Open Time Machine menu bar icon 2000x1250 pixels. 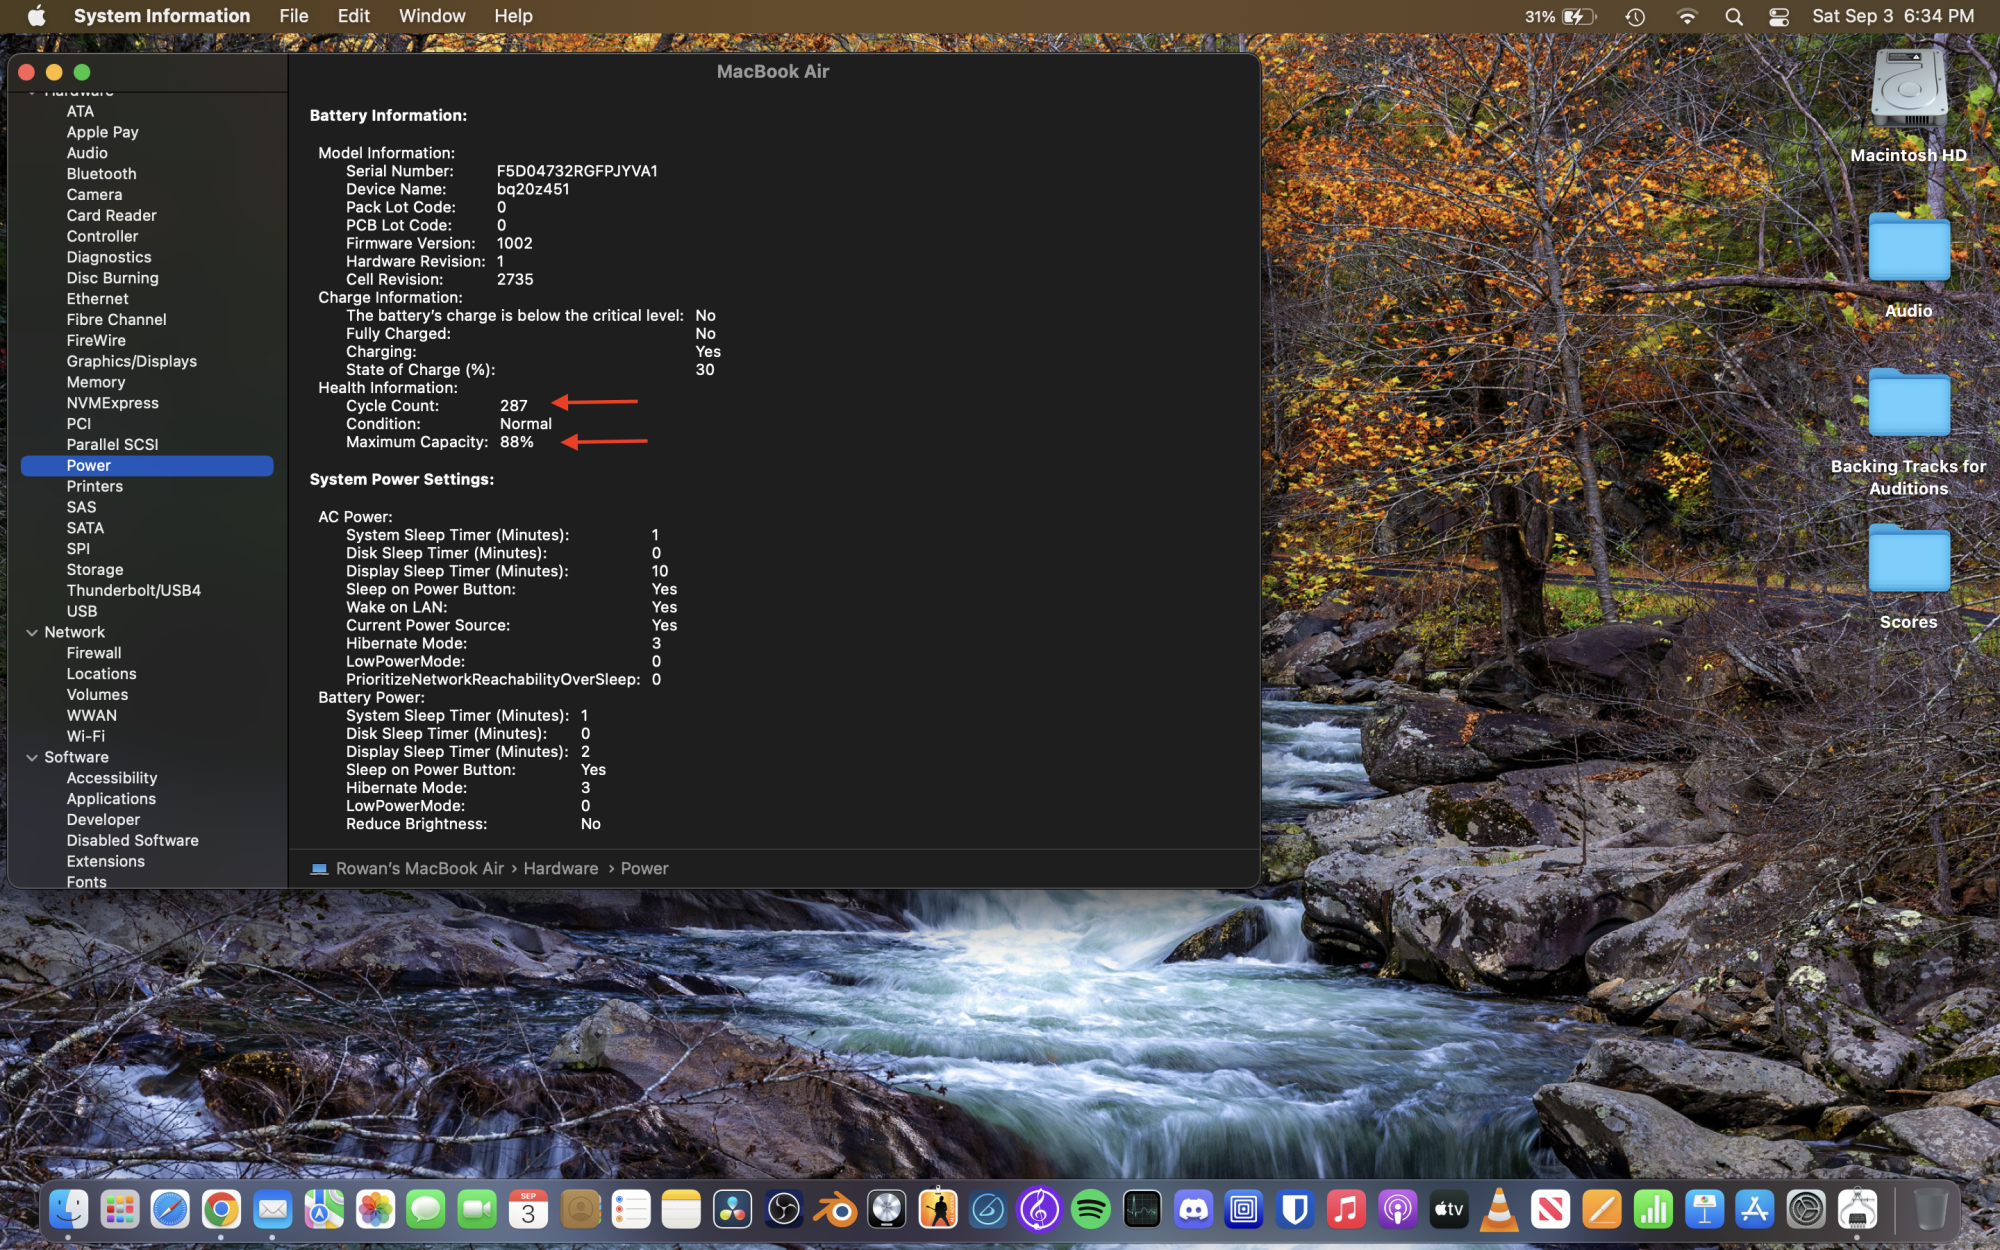[x=1635, y=17]
